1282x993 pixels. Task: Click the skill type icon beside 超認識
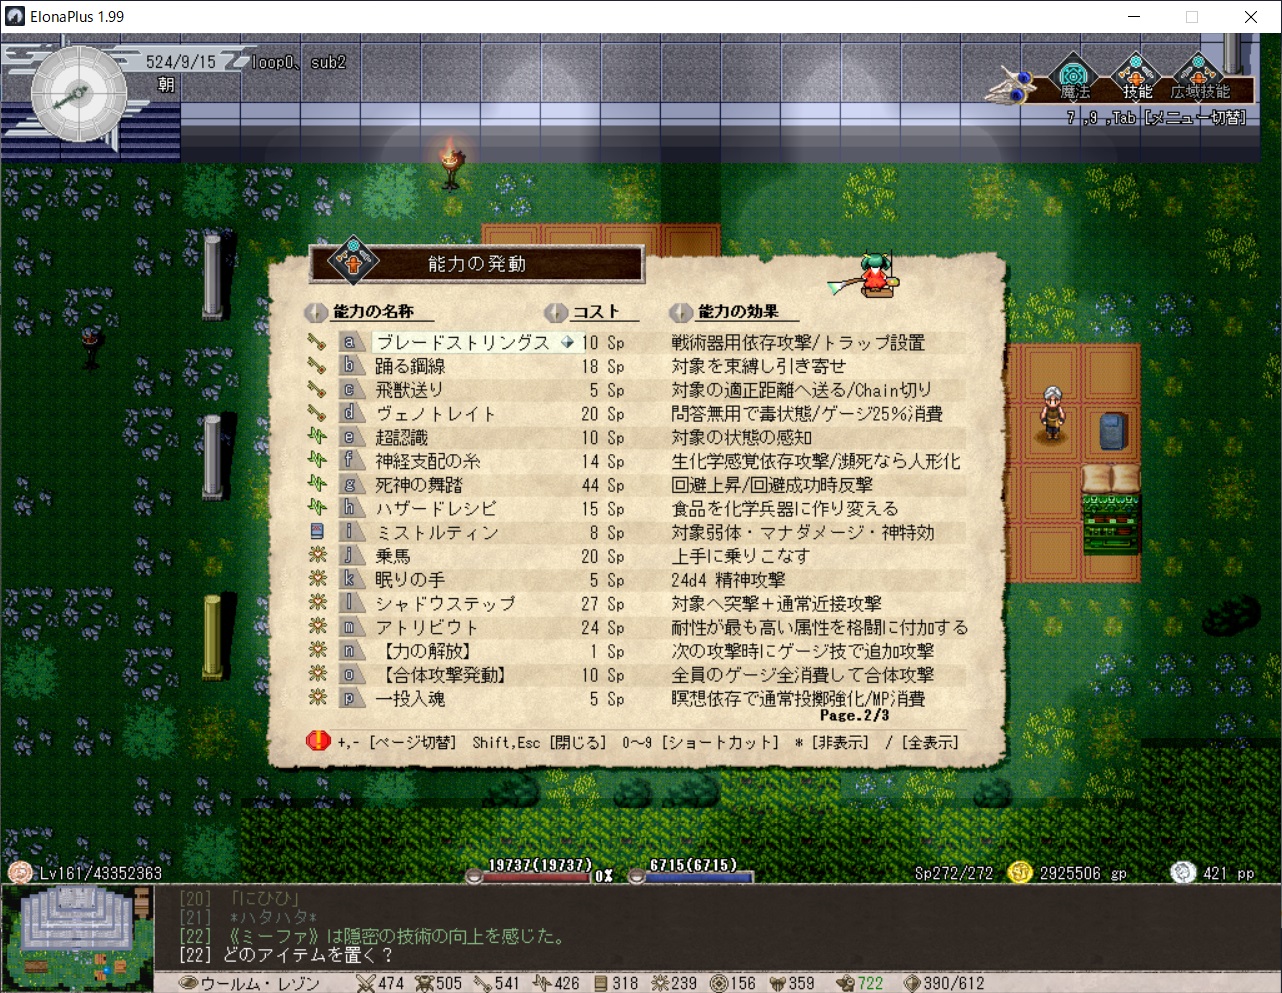(x=317, y=437)
